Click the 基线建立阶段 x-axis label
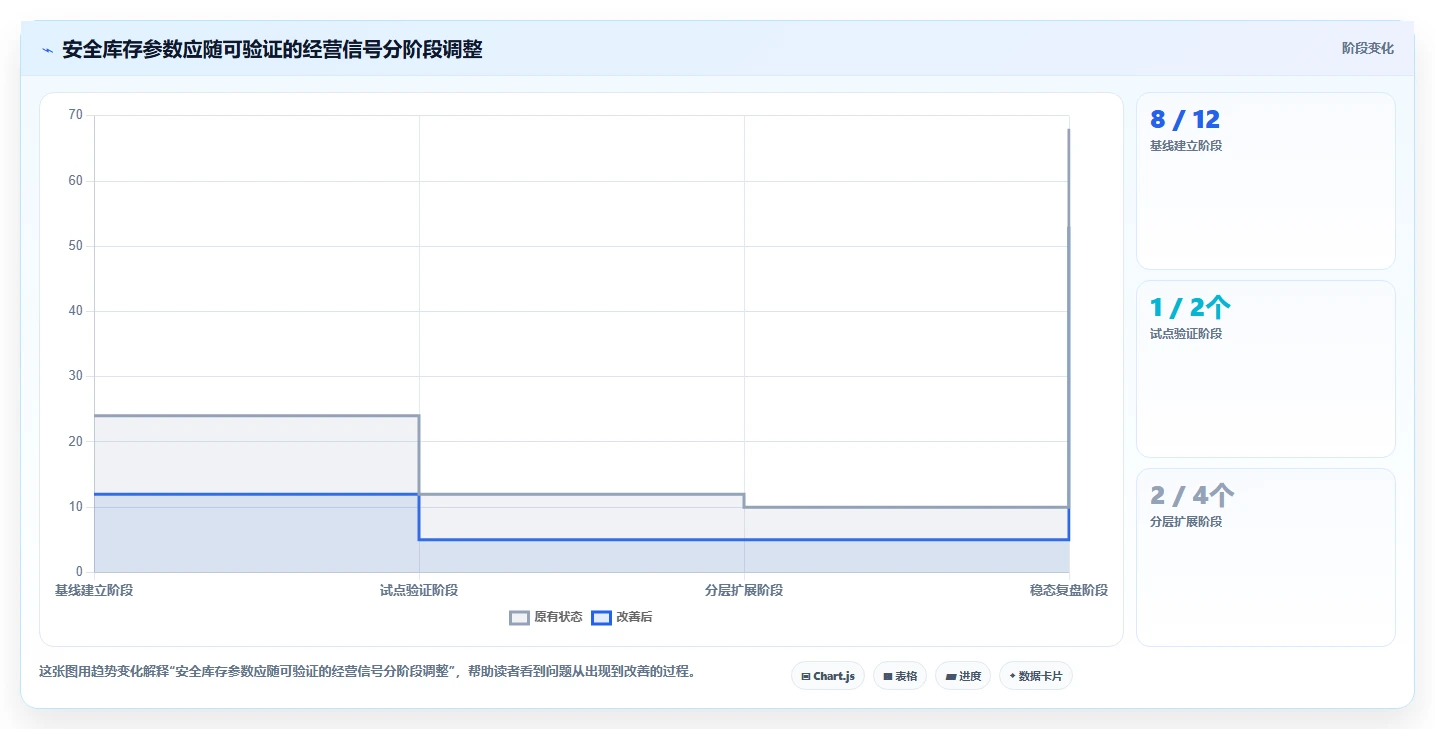Screen dimensions: 1435x729 (x=94, y=590)
